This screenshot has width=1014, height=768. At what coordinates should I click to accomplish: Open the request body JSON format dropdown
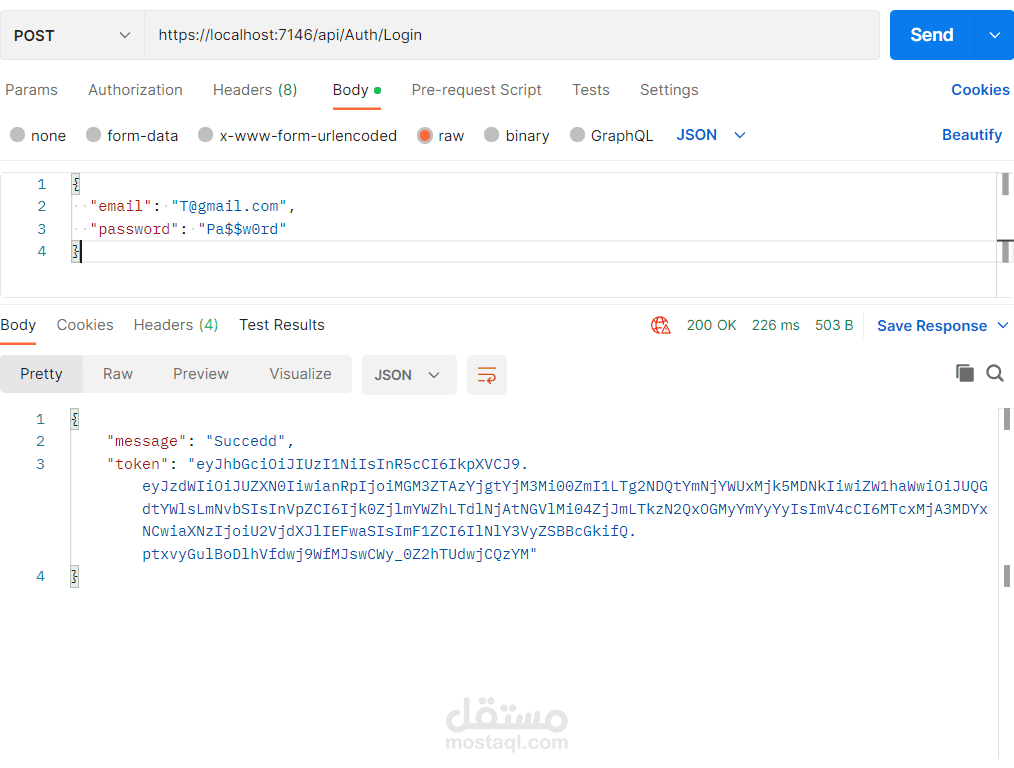[711, 135]
